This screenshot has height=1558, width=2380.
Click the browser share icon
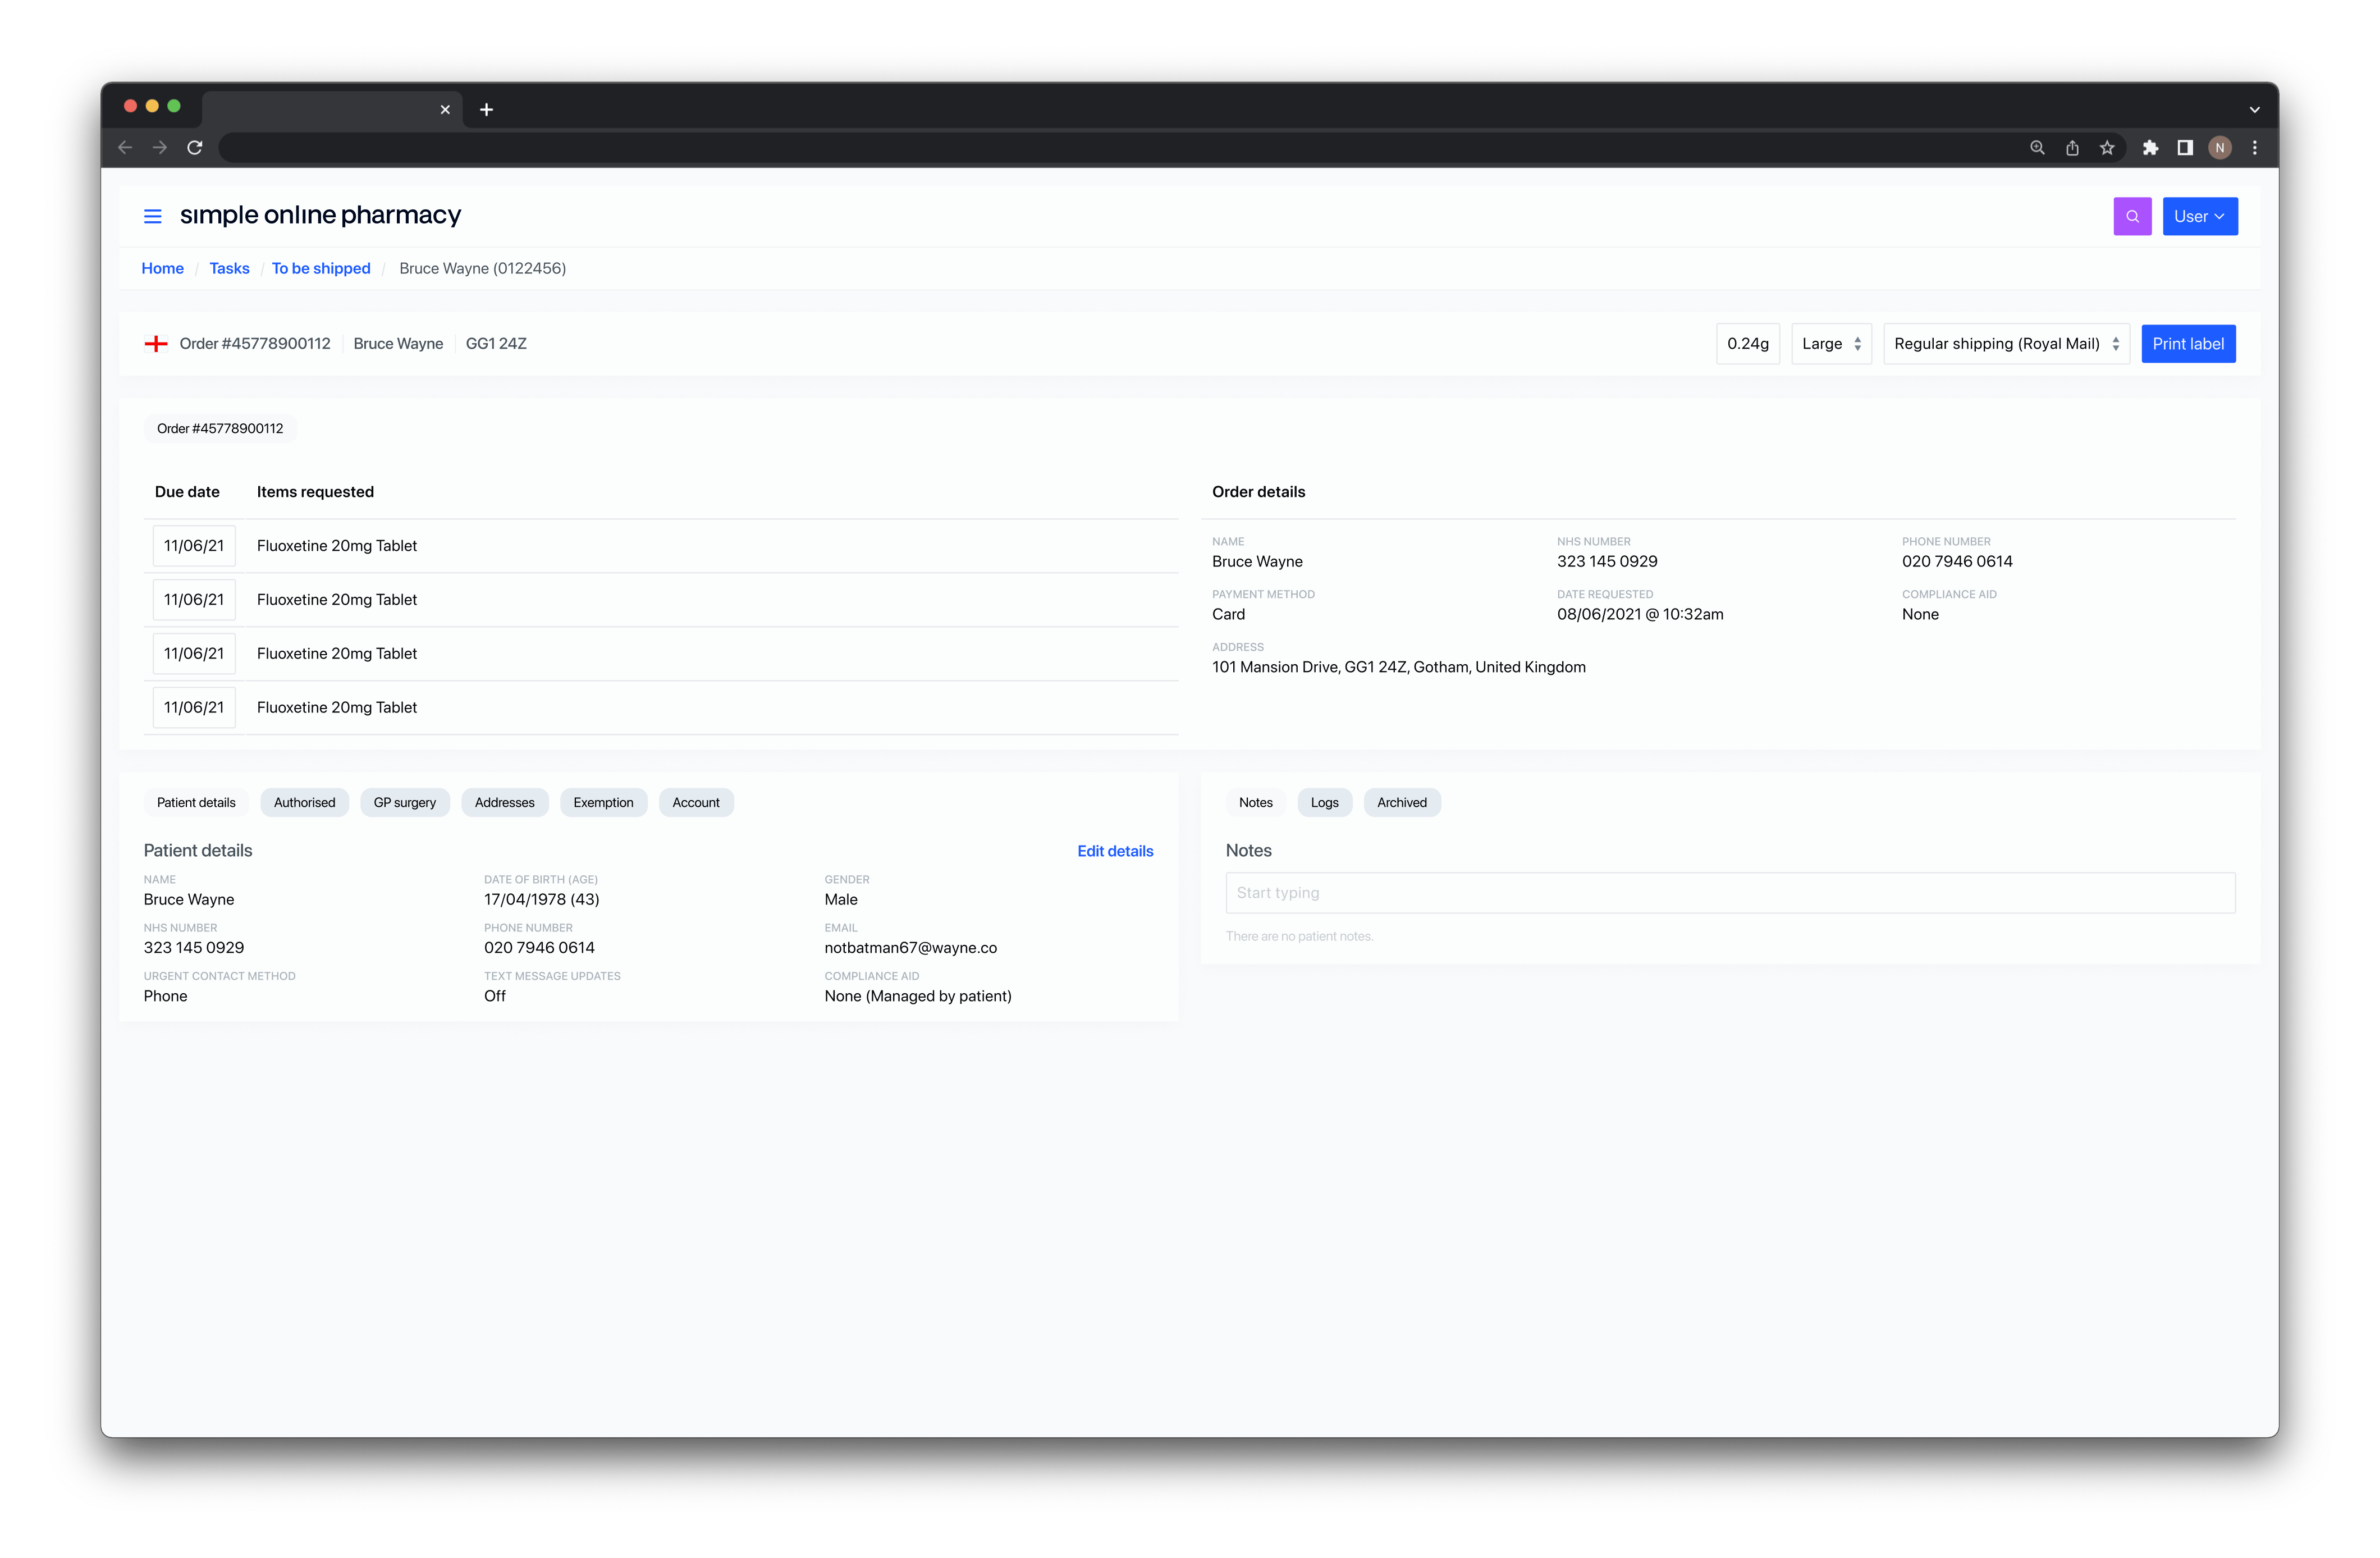click(x=2072, y=148)
